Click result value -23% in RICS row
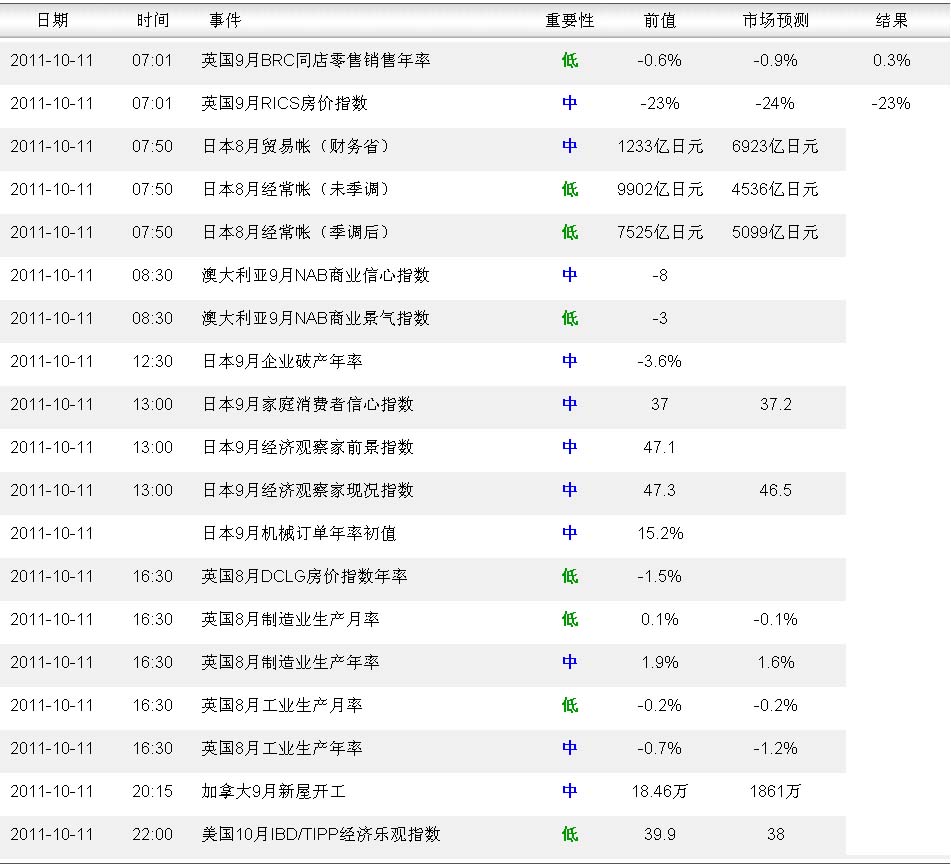 pyautogui.click(x=891, y=104)
